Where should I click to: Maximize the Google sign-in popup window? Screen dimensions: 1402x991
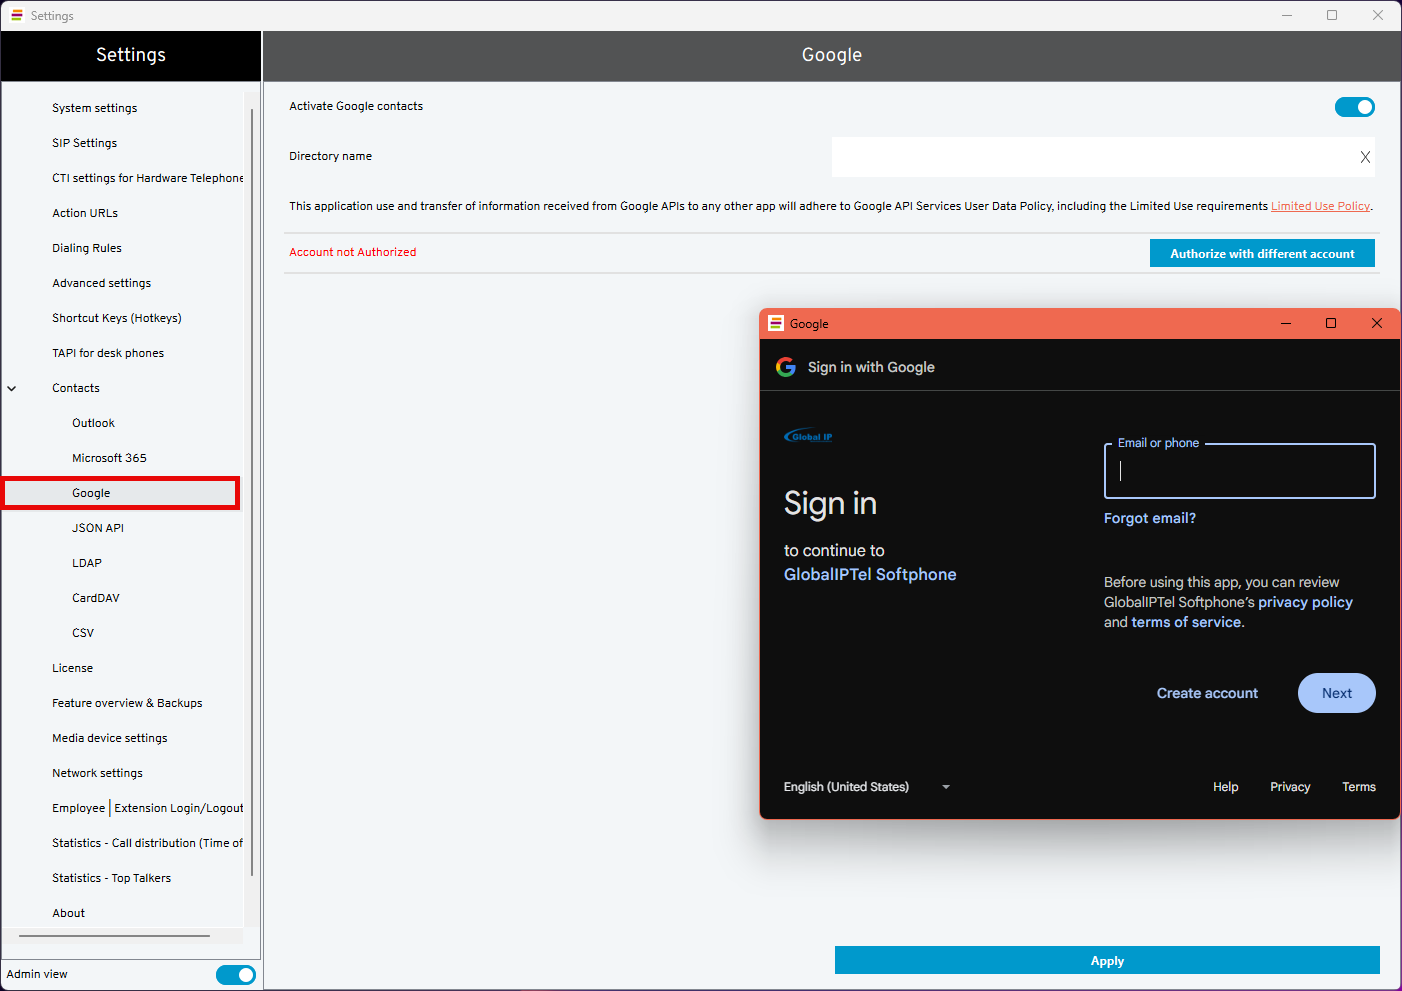(1330, 323)
